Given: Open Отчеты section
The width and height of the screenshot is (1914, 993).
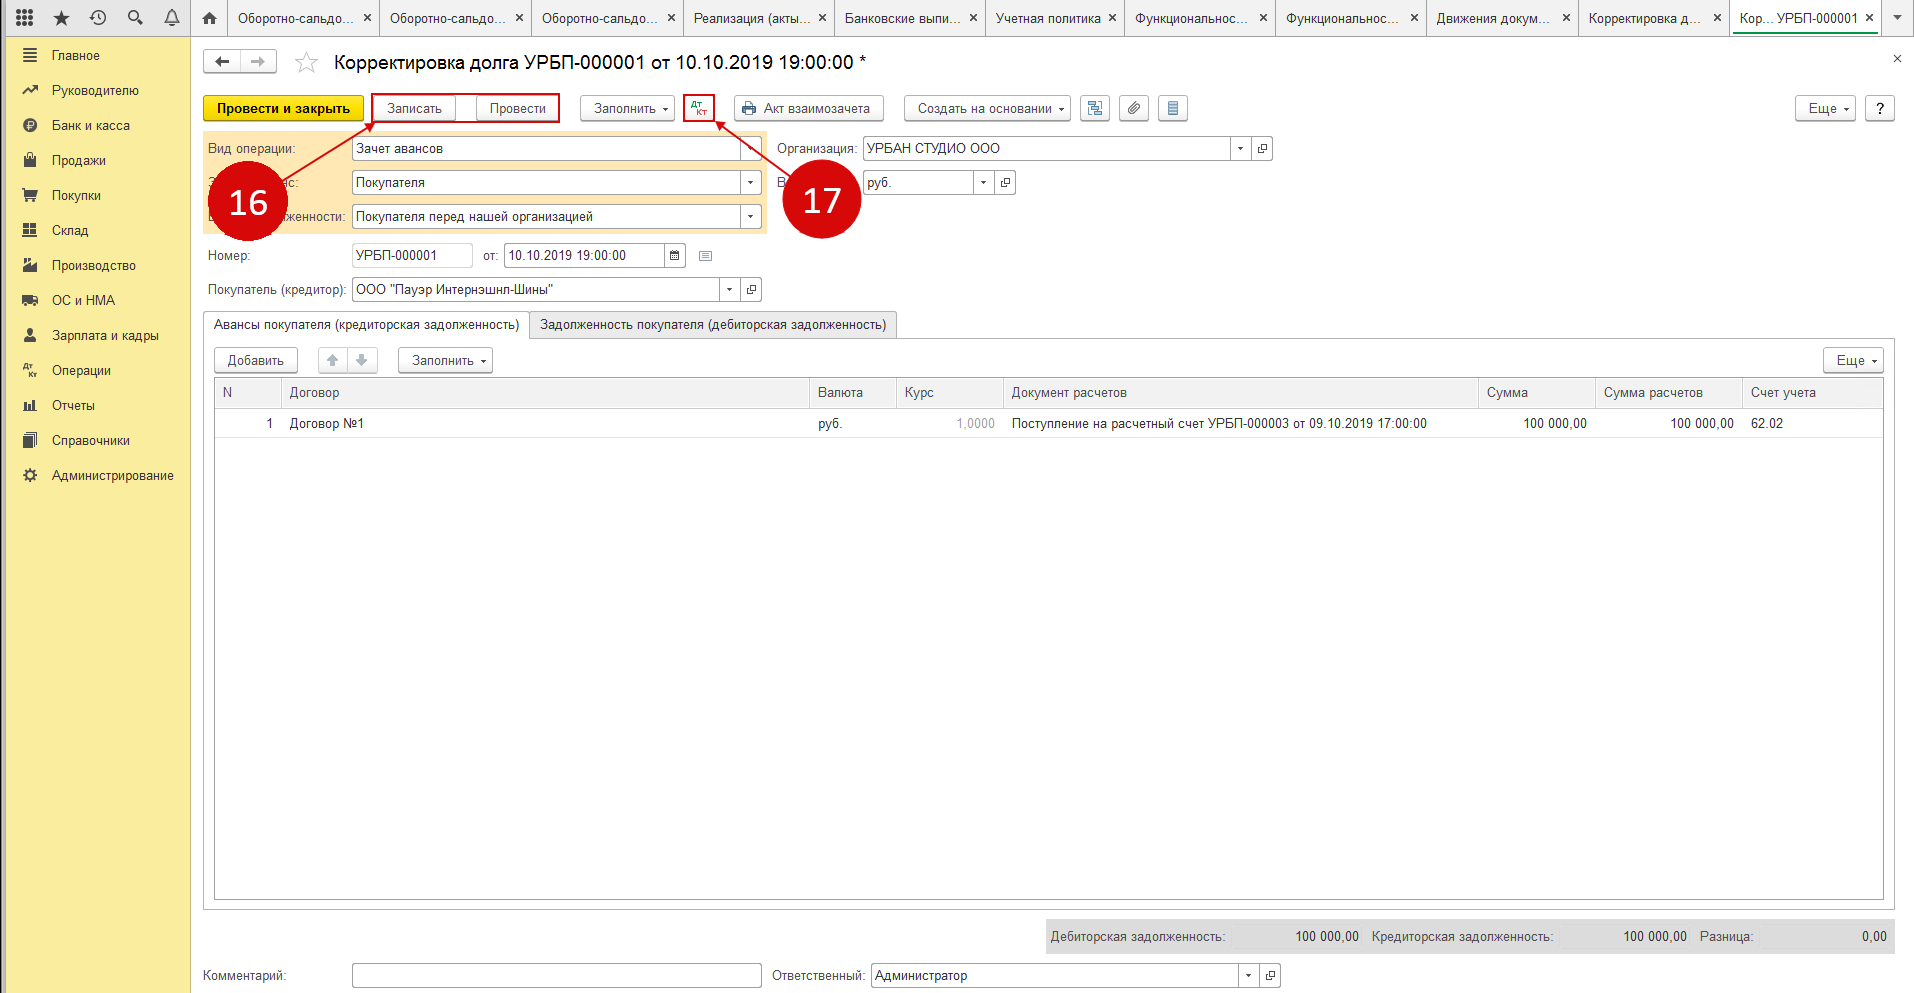Looking at the screenshot, I should tap(73, 406).
